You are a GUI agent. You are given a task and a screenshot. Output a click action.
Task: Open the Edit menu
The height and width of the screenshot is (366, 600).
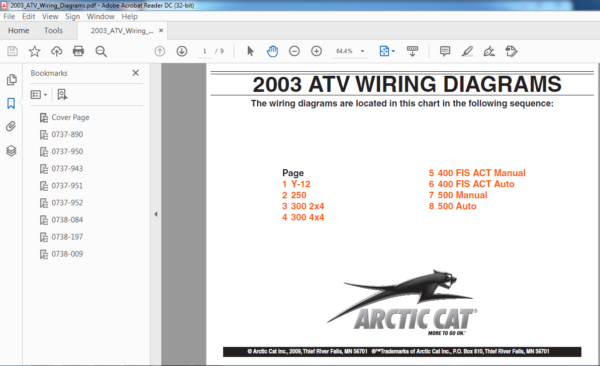(x=29, y=16)
